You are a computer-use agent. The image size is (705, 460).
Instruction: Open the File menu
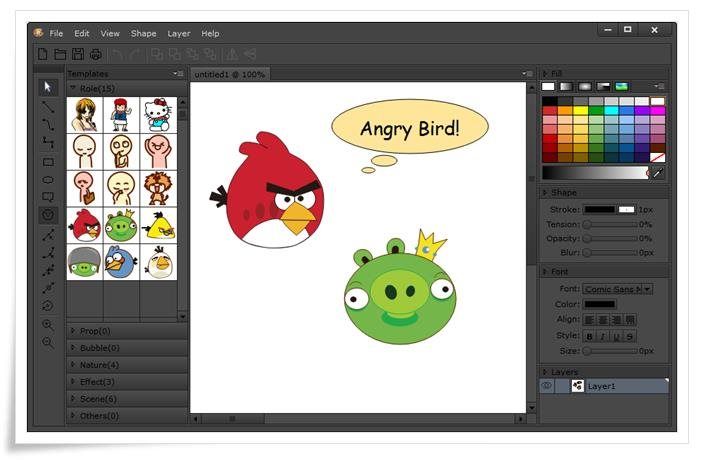pos(56,33)
